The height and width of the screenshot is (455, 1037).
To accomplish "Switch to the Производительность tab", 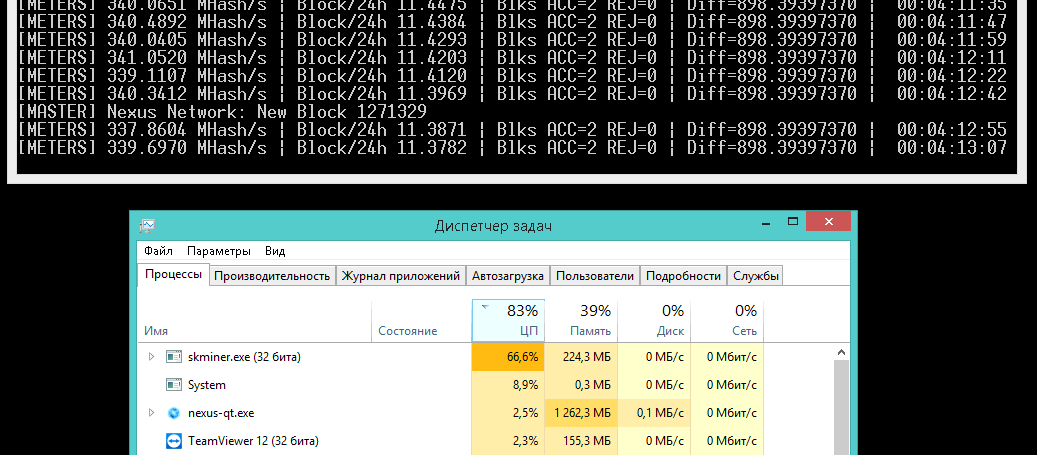I will [x=272, y=276].
